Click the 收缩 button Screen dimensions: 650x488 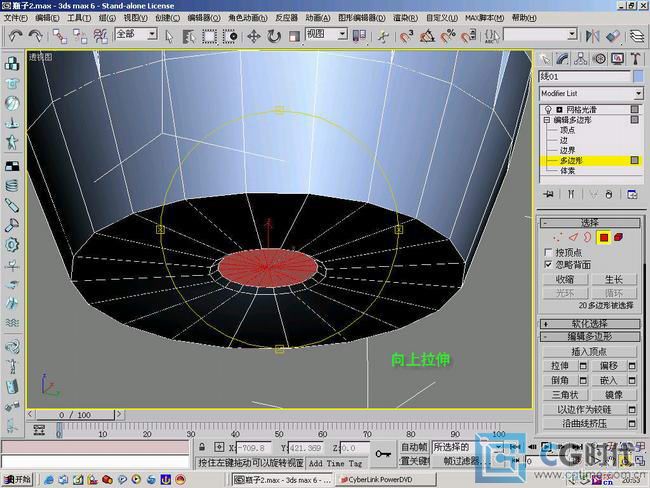click(x=565, y=279)
